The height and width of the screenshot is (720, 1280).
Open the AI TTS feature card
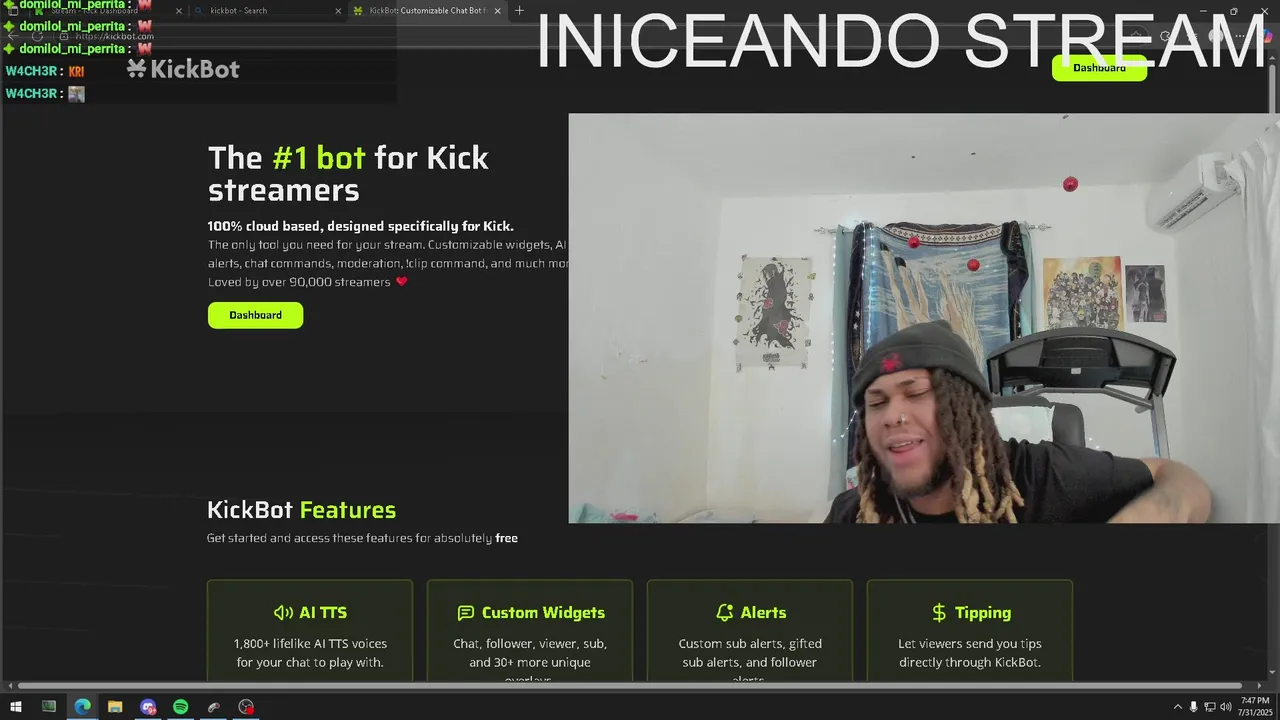point(310,631)
